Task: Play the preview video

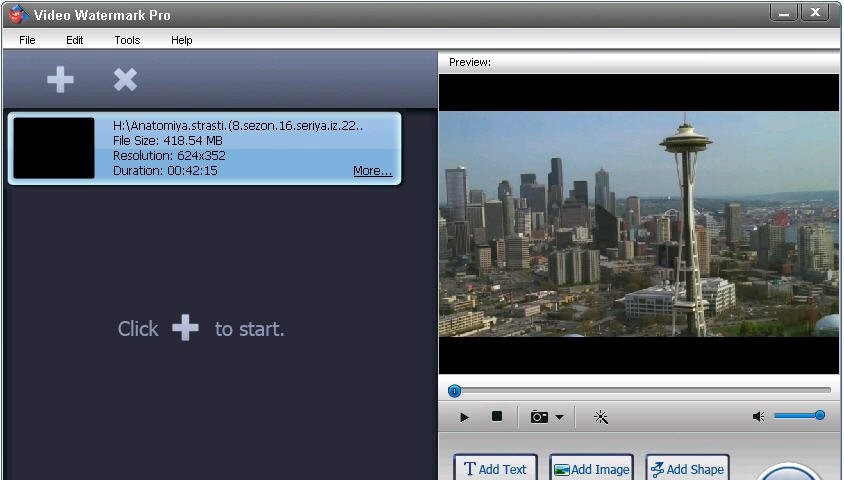Action: pyautogui.click(x=464, y=417)
